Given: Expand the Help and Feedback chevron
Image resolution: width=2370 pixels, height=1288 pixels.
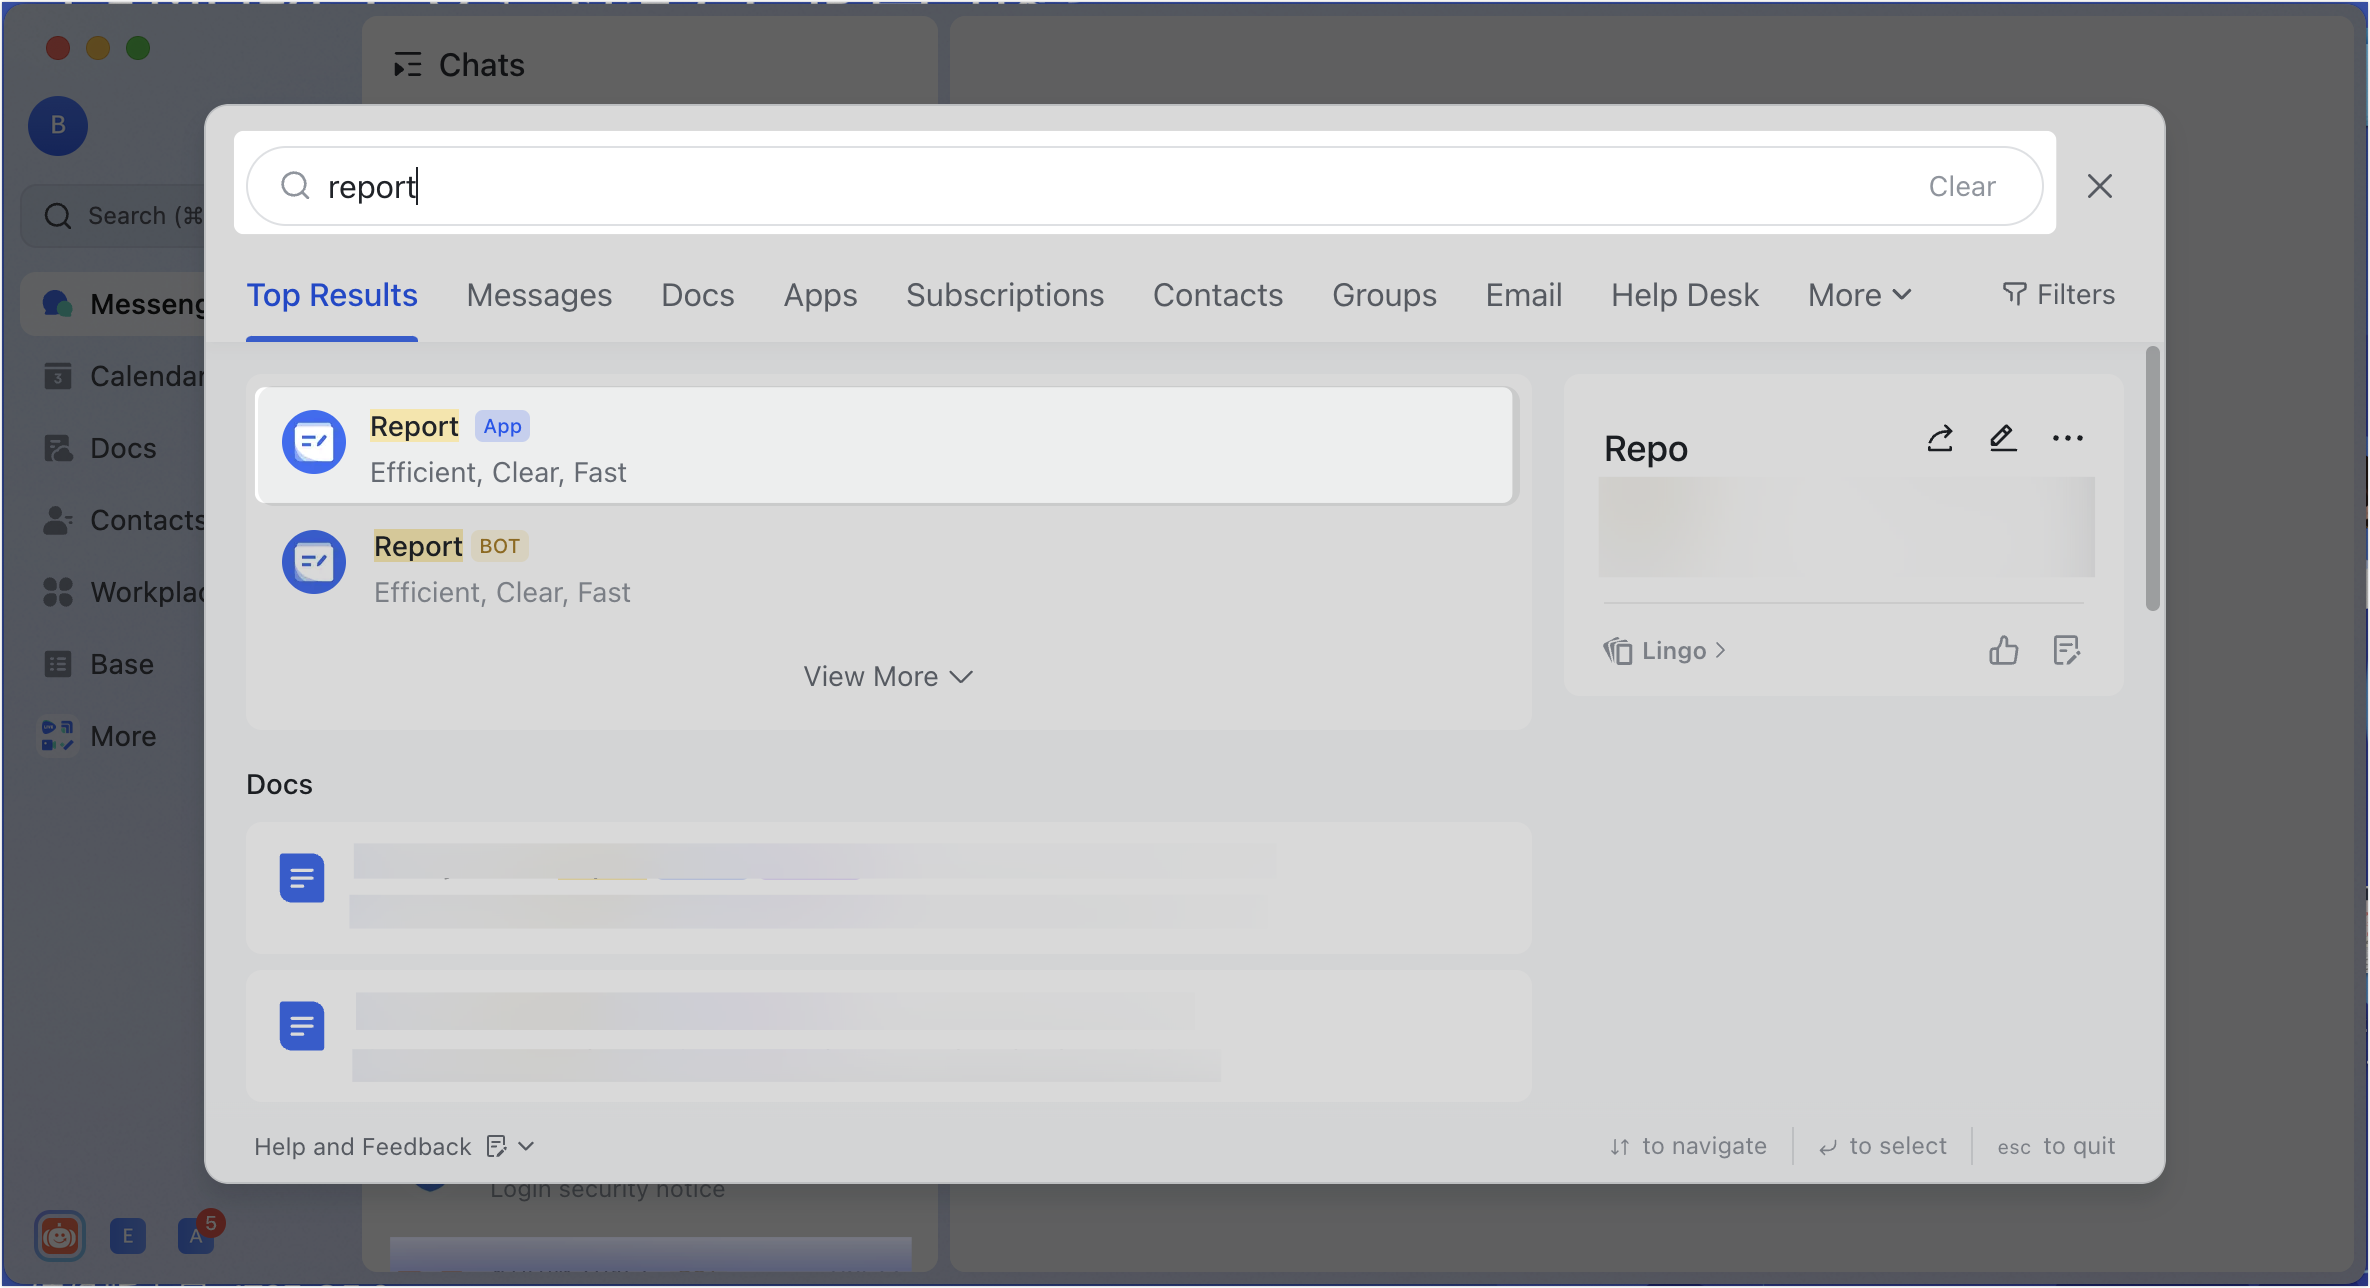Looking at the screenshot, I should coord(527,1146).
